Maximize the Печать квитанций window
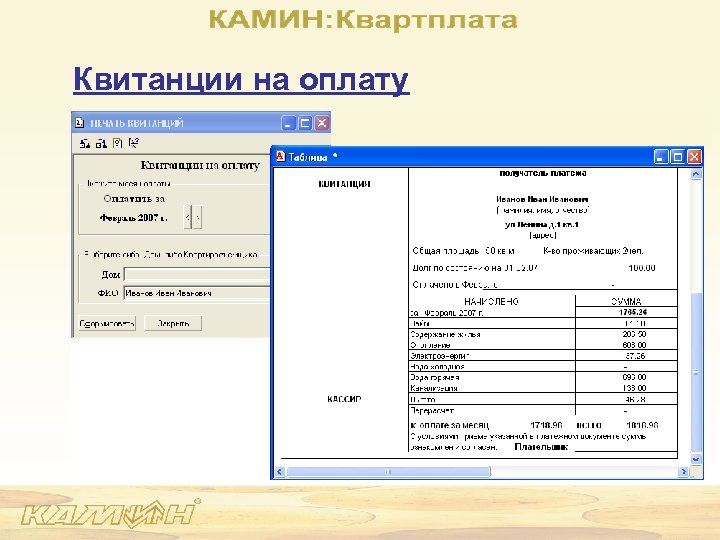This screenshot has height=540, width=720. [x=305, y=123]
